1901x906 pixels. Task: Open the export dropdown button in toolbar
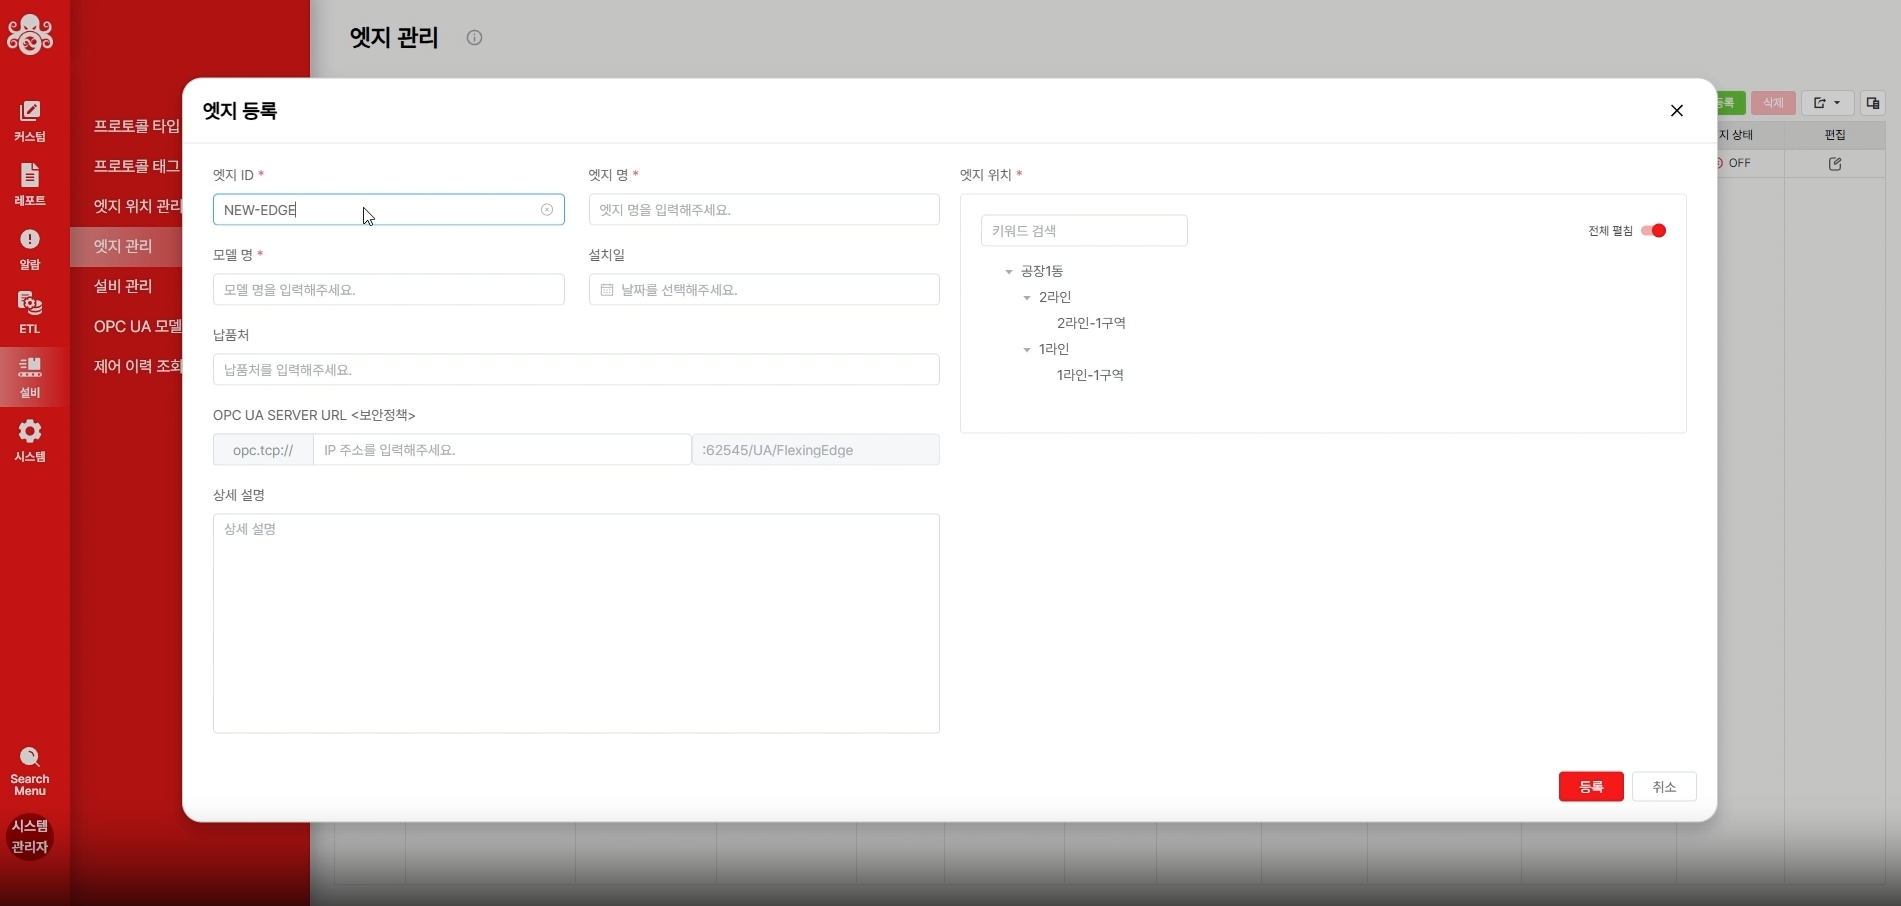tap(1827, 103)
